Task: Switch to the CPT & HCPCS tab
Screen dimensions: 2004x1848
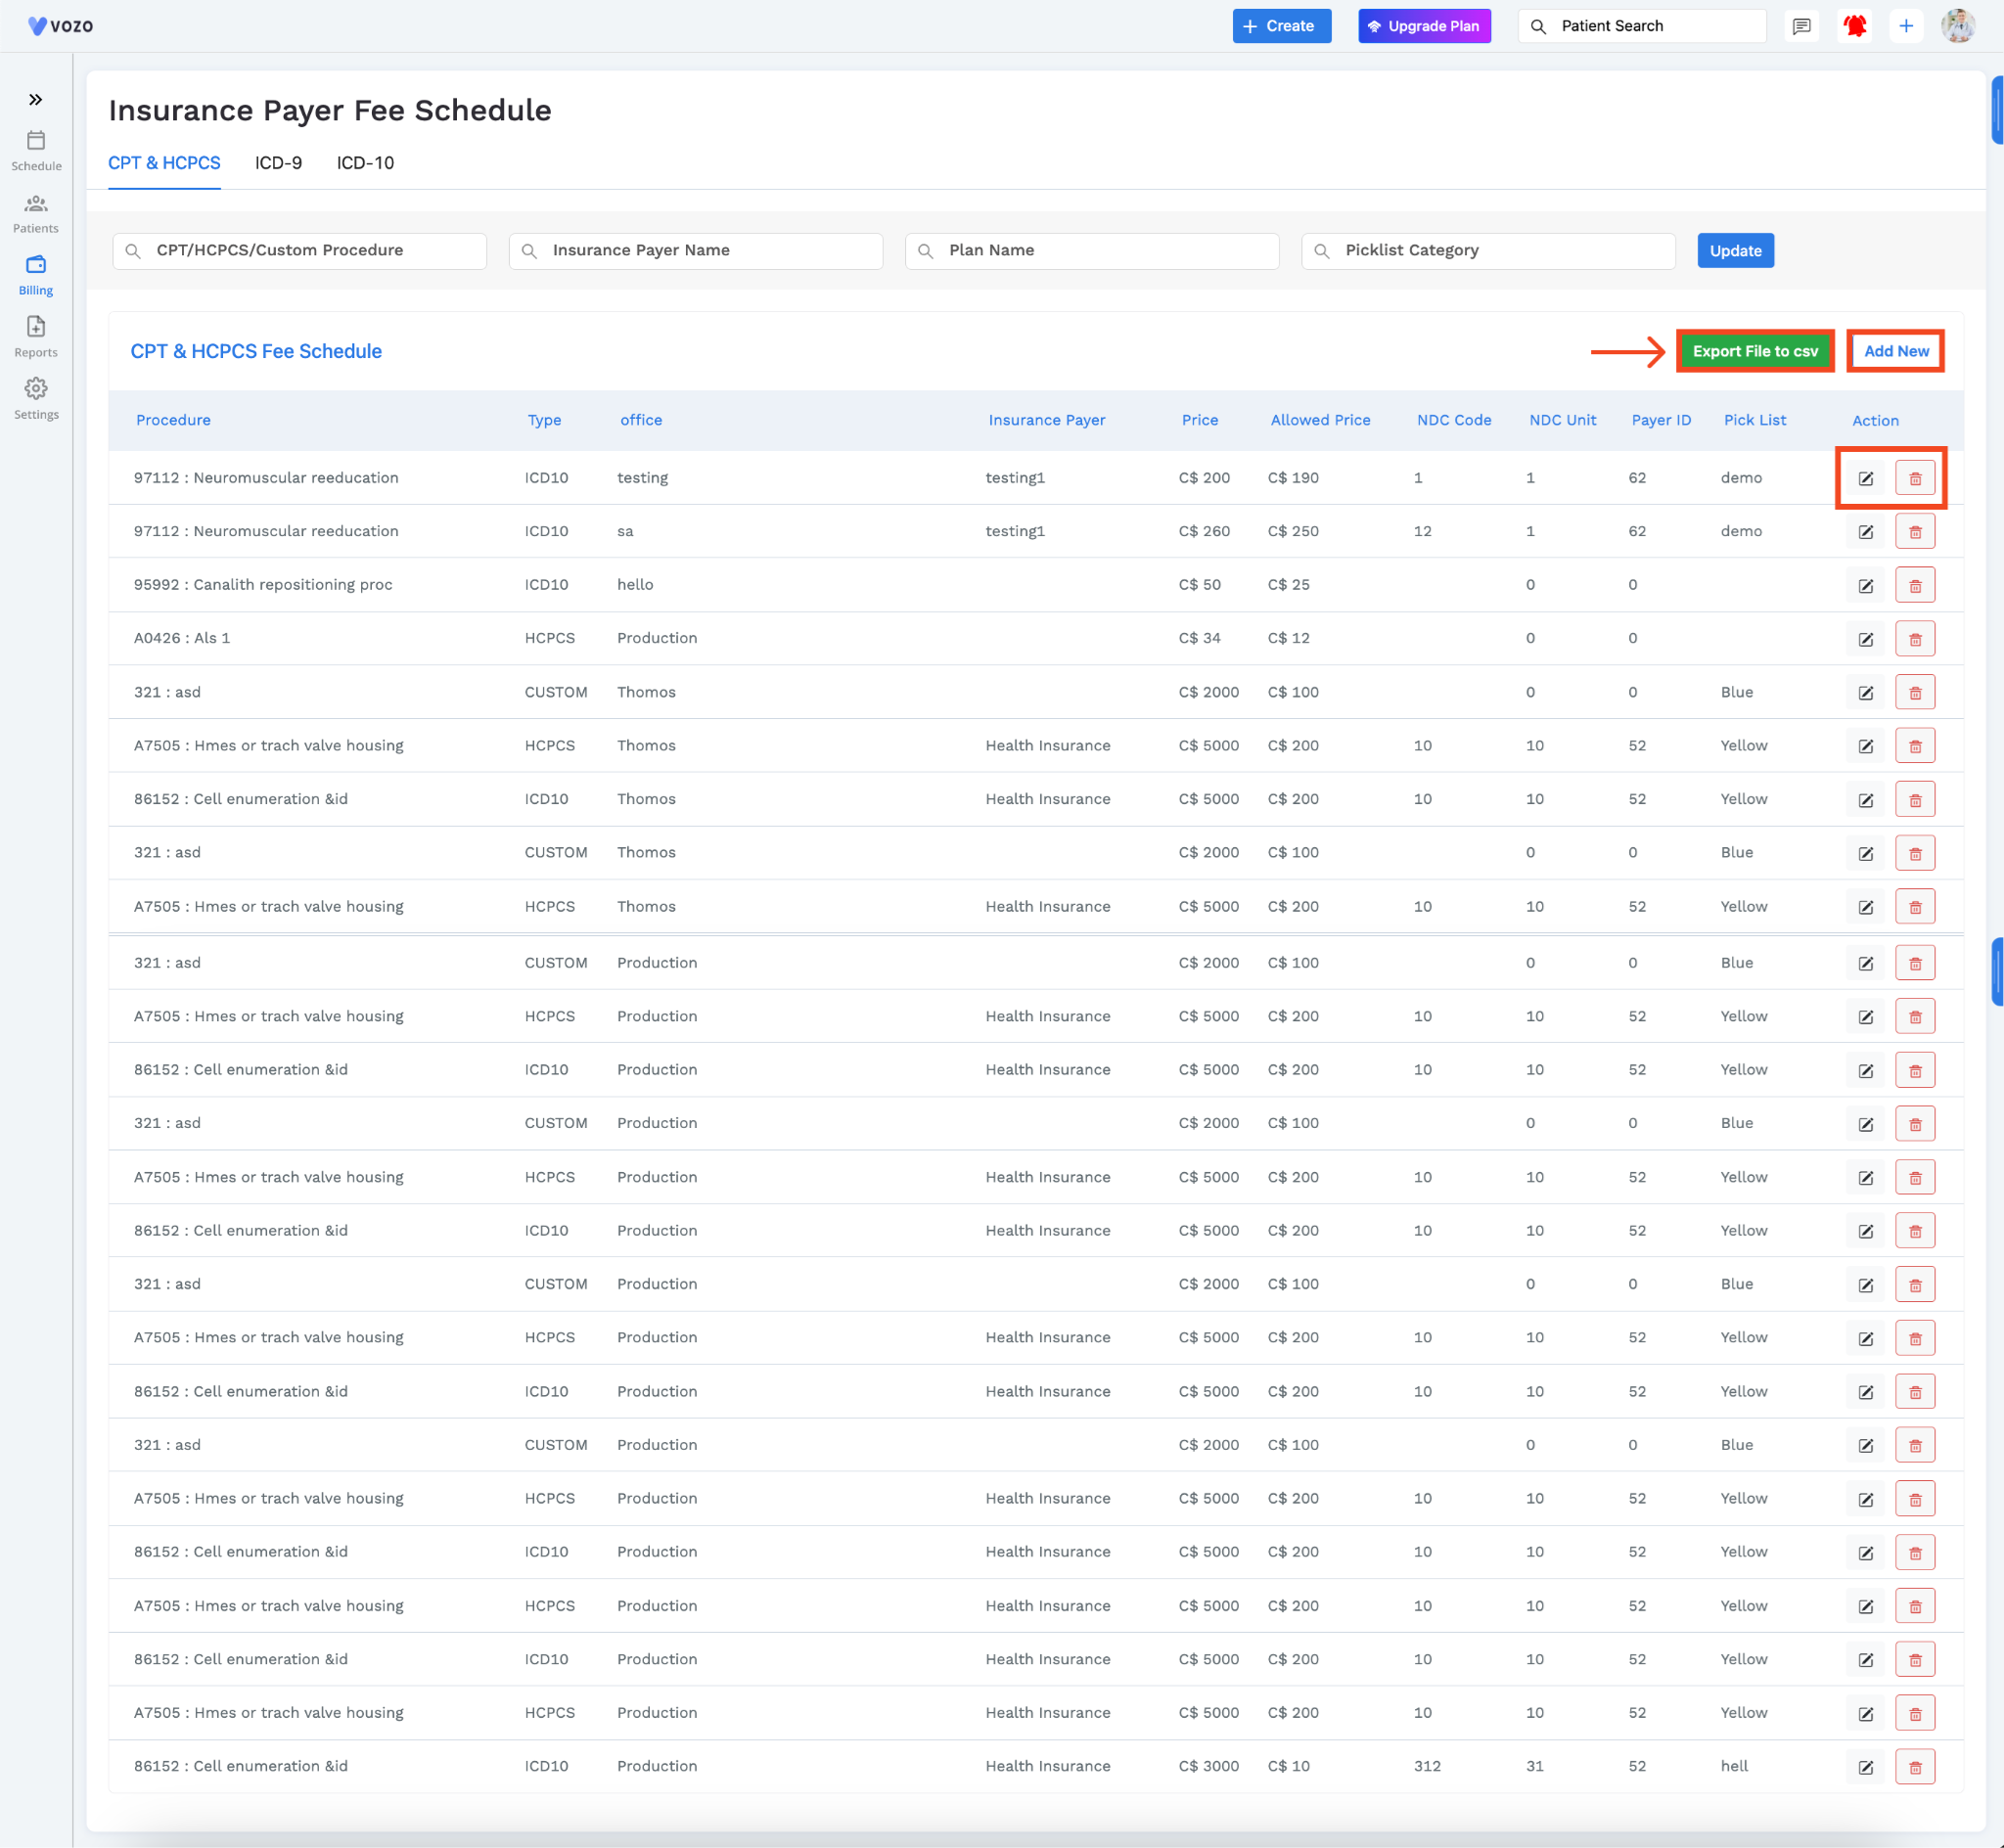Action: pyautogui.click(x=164, y=163)
